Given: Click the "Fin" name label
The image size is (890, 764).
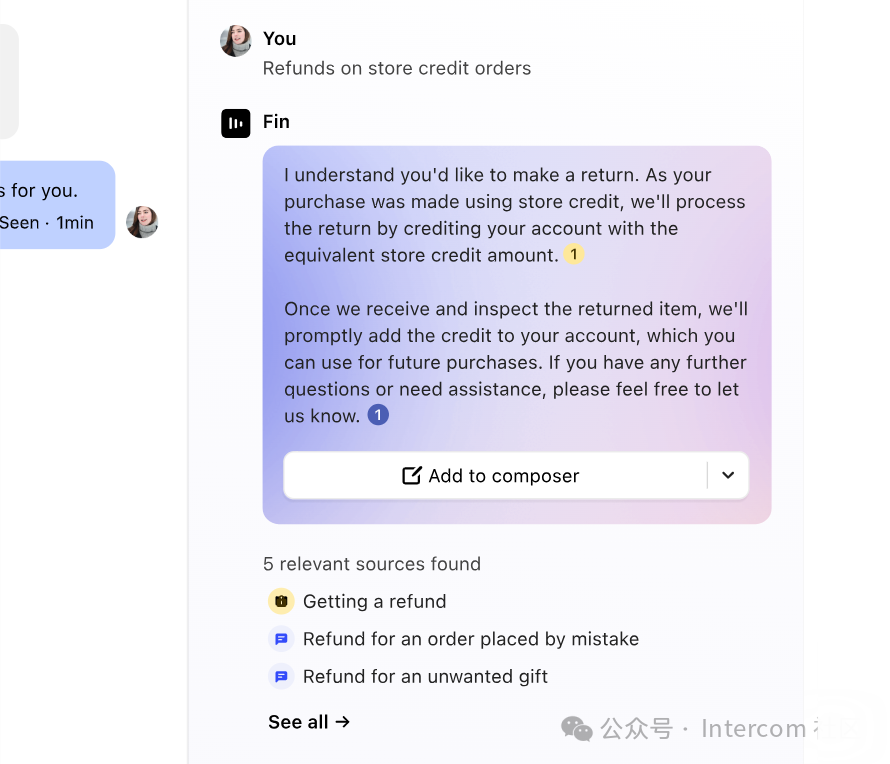Looking at the screenshot, I should [x=276, y=122].
